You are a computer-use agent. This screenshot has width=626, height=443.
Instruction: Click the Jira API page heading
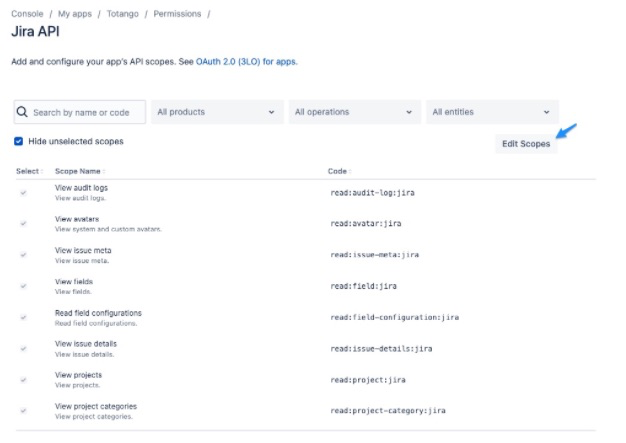tap(36, 32)
